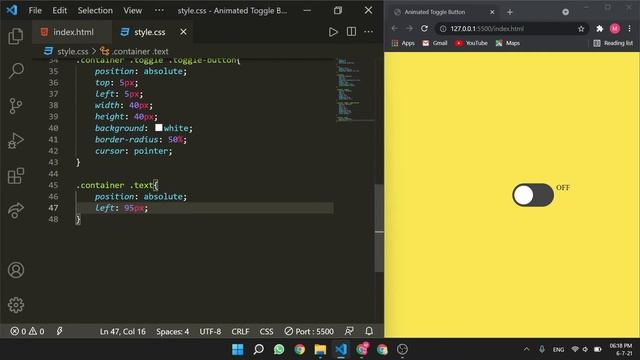Select CSS language mode in status bar
640x360 pixels.
(x=266, y=331)
